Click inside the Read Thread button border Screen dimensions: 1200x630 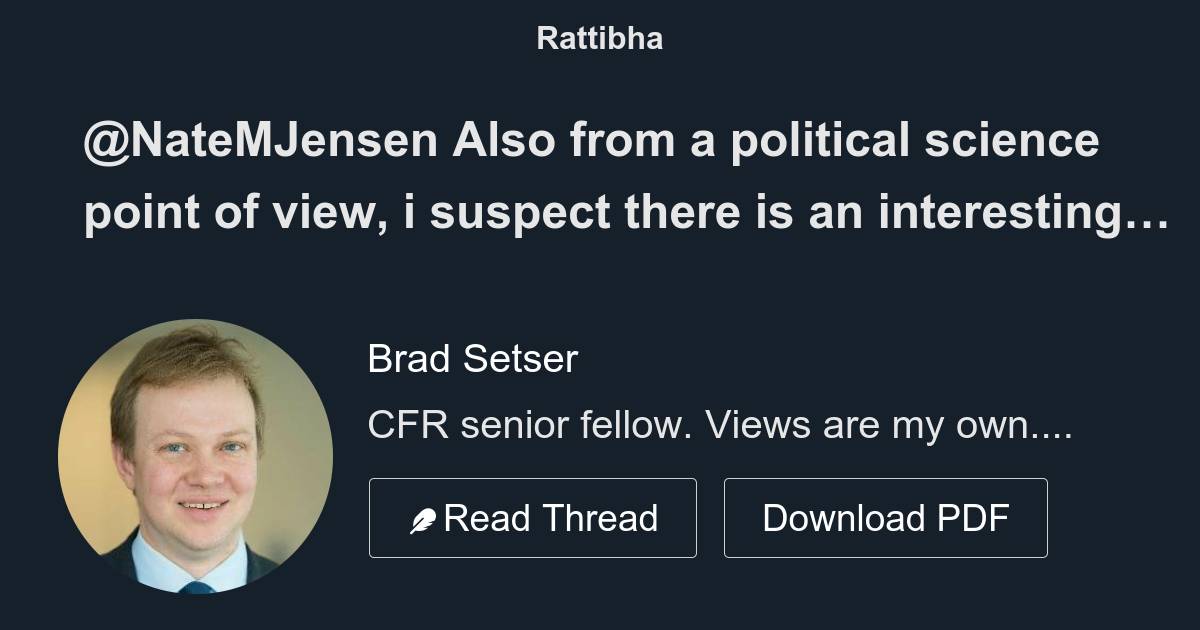533,517
